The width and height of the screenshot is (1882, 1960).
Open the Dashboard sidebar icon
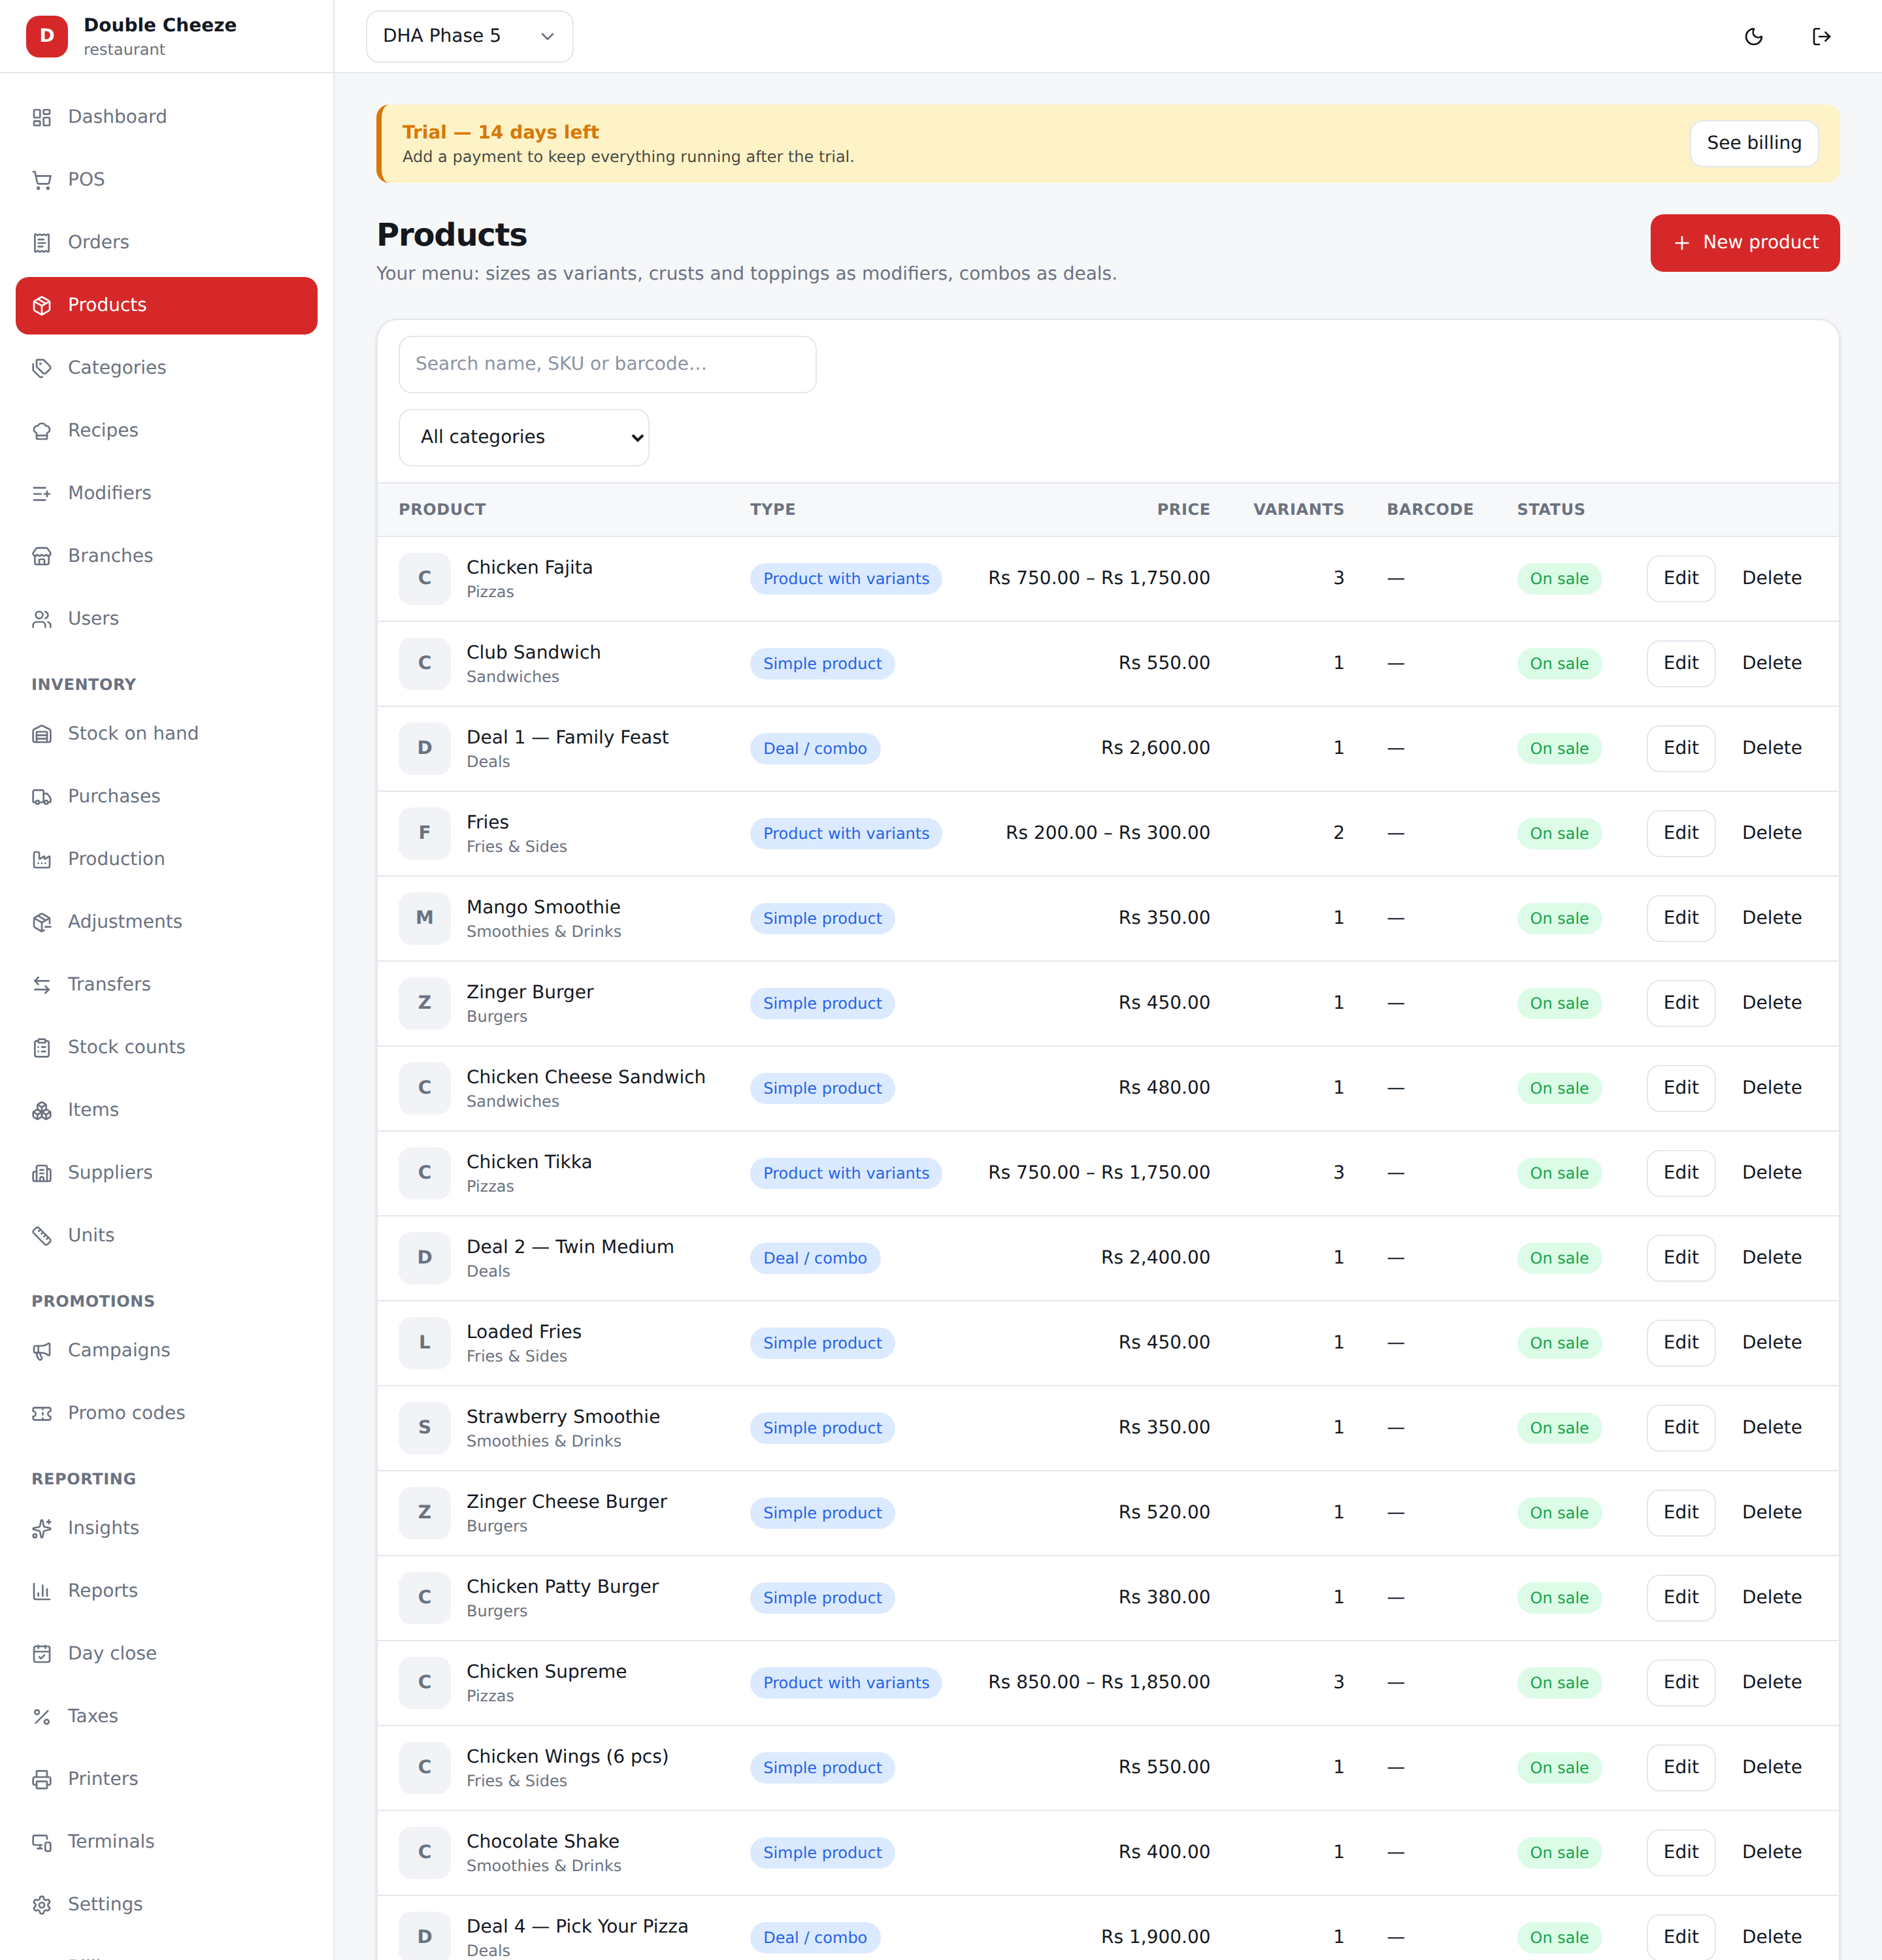click(42, 117)
